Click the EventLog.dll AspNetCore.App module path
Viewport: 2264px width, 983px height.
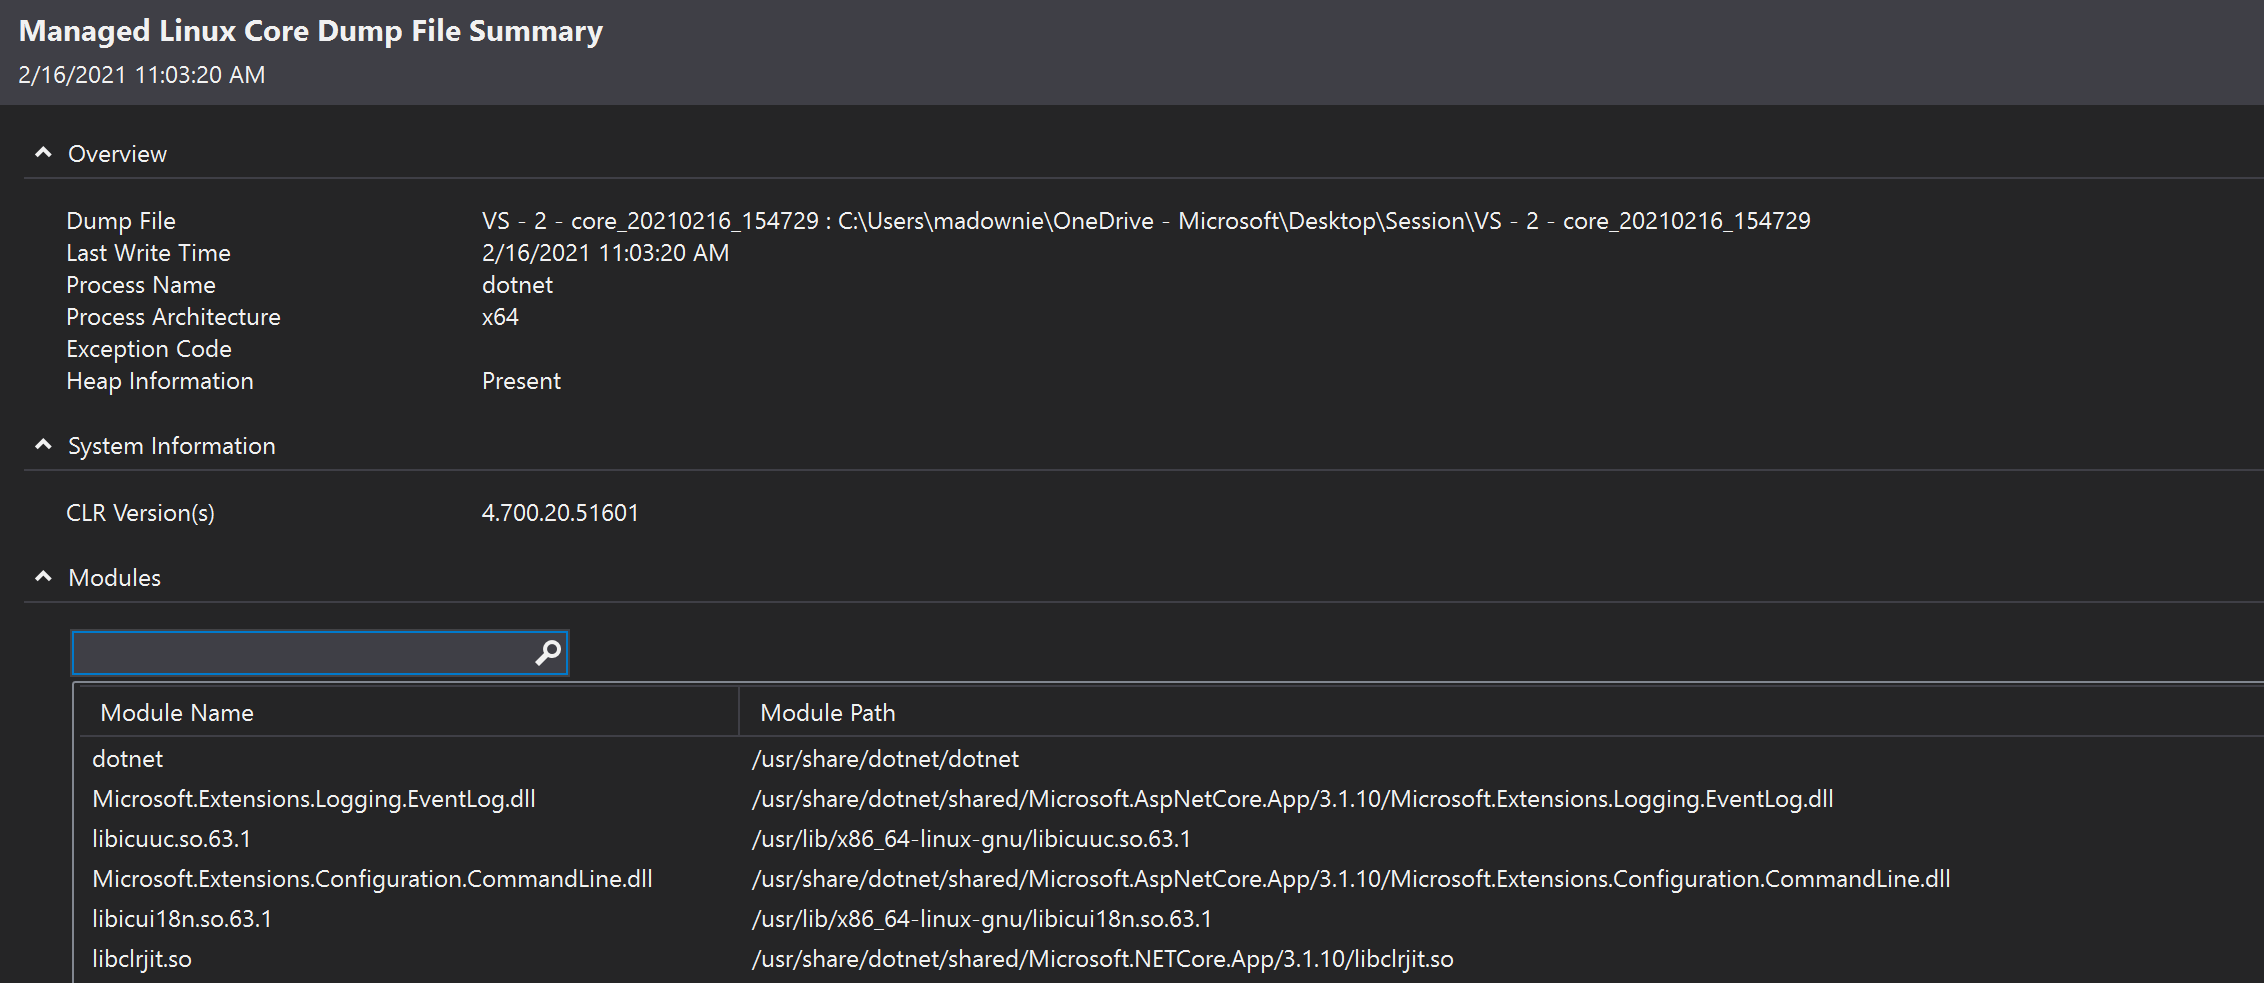click(x=1293, y=799)
